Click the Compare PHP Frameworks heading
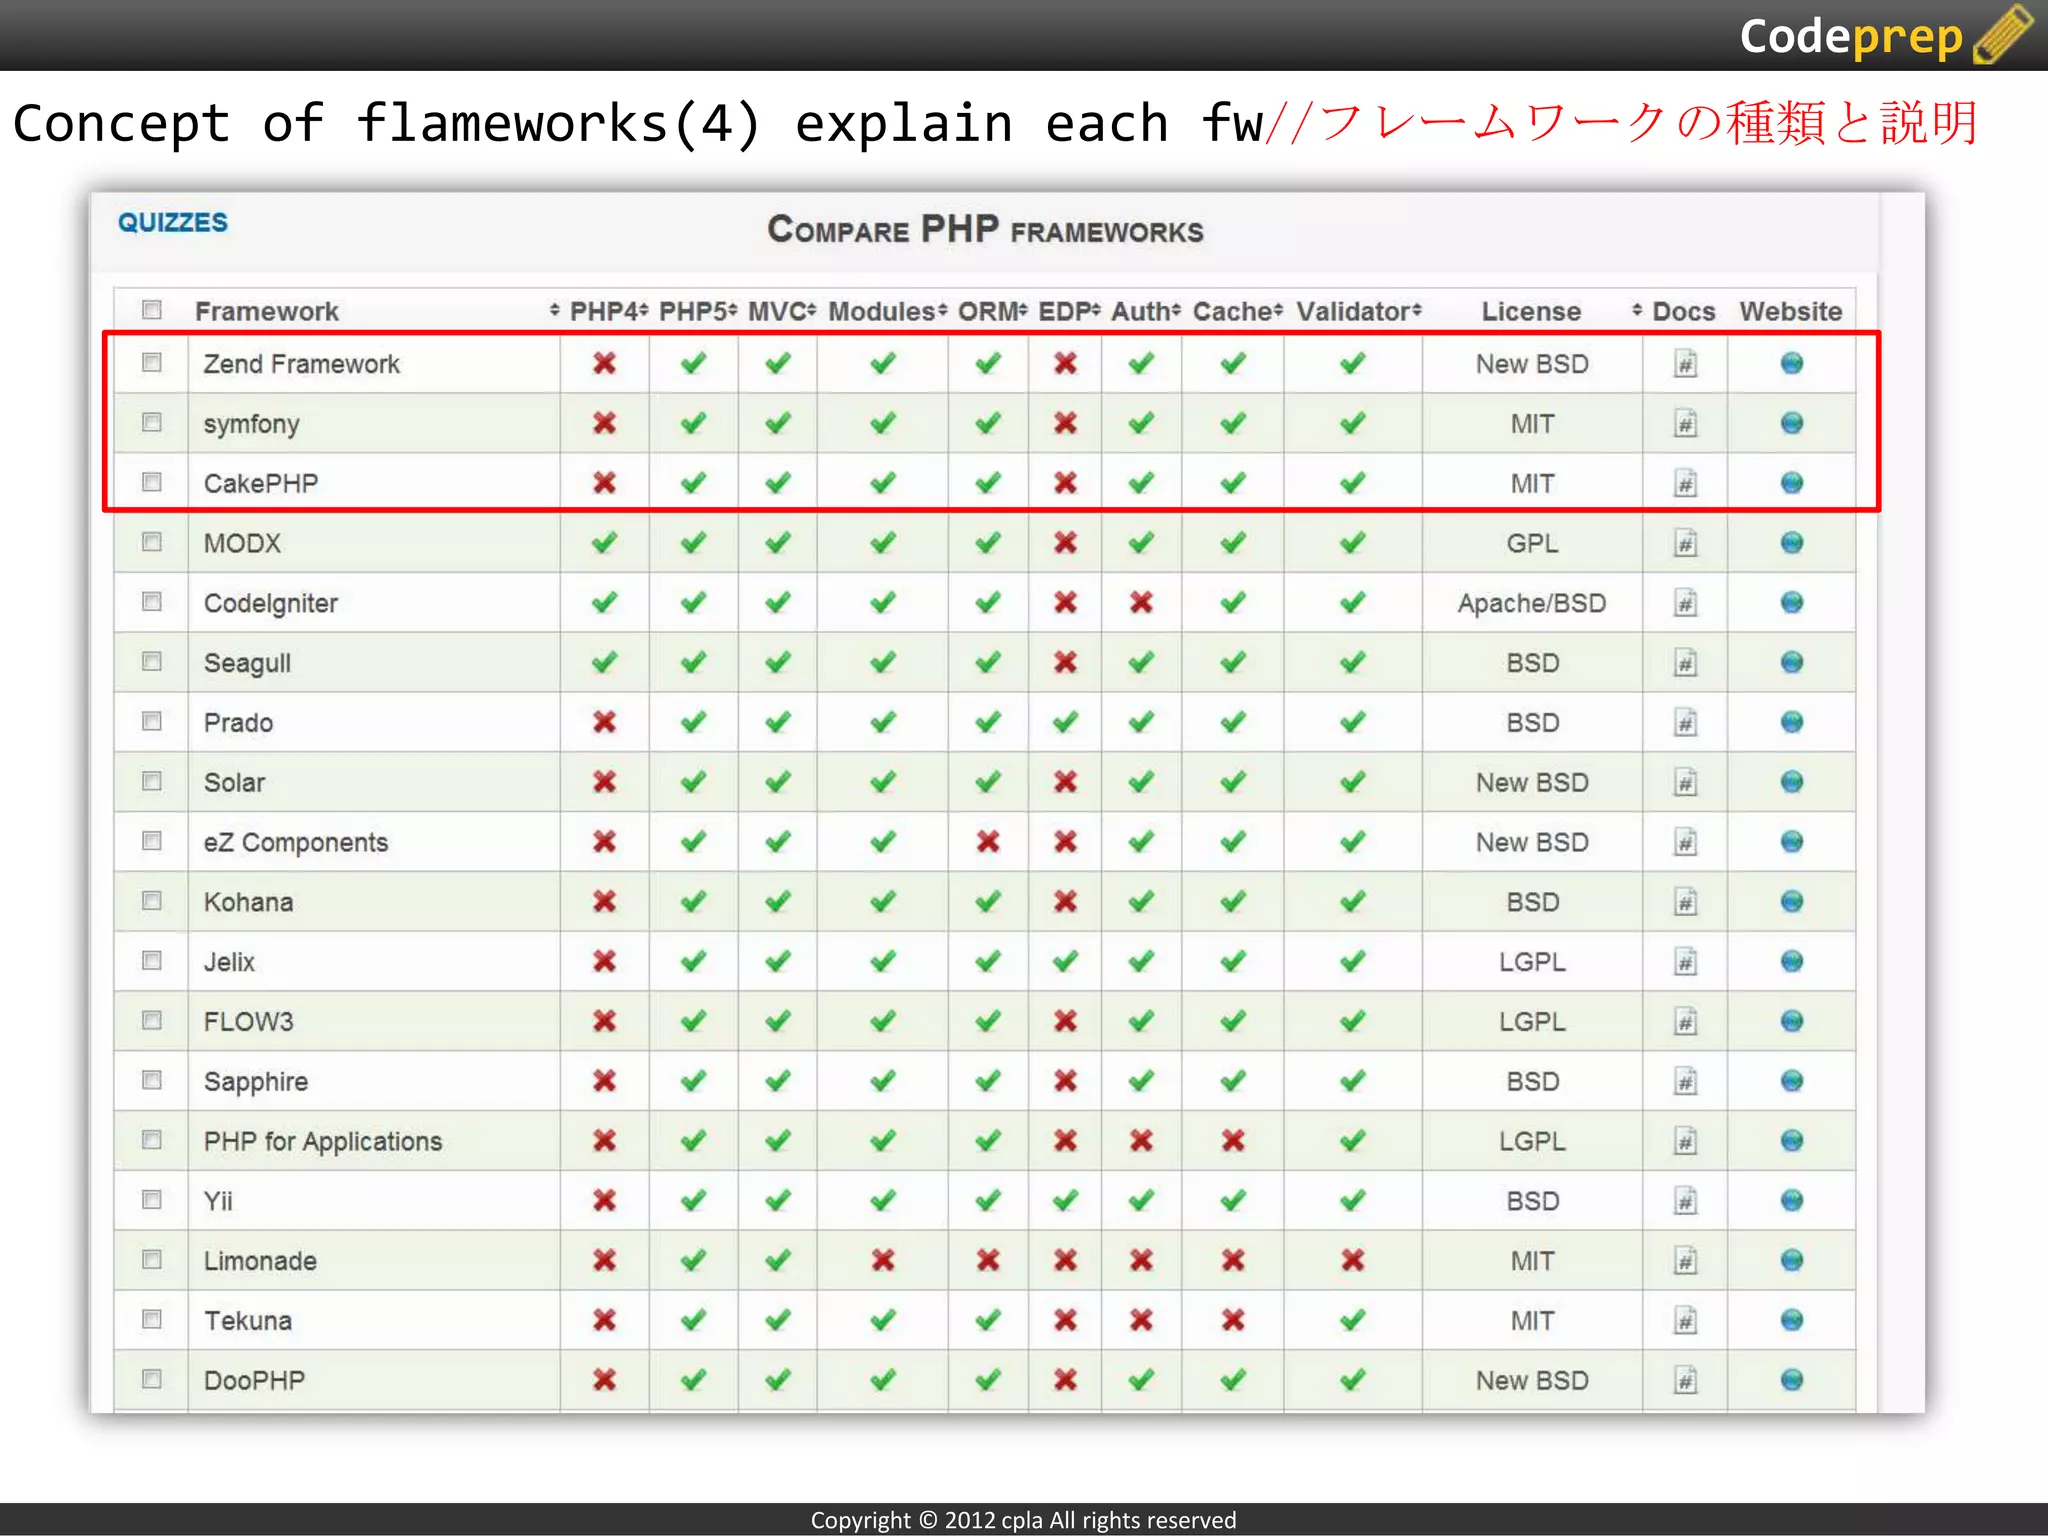 pyautogui.click(x=985, y=230)
